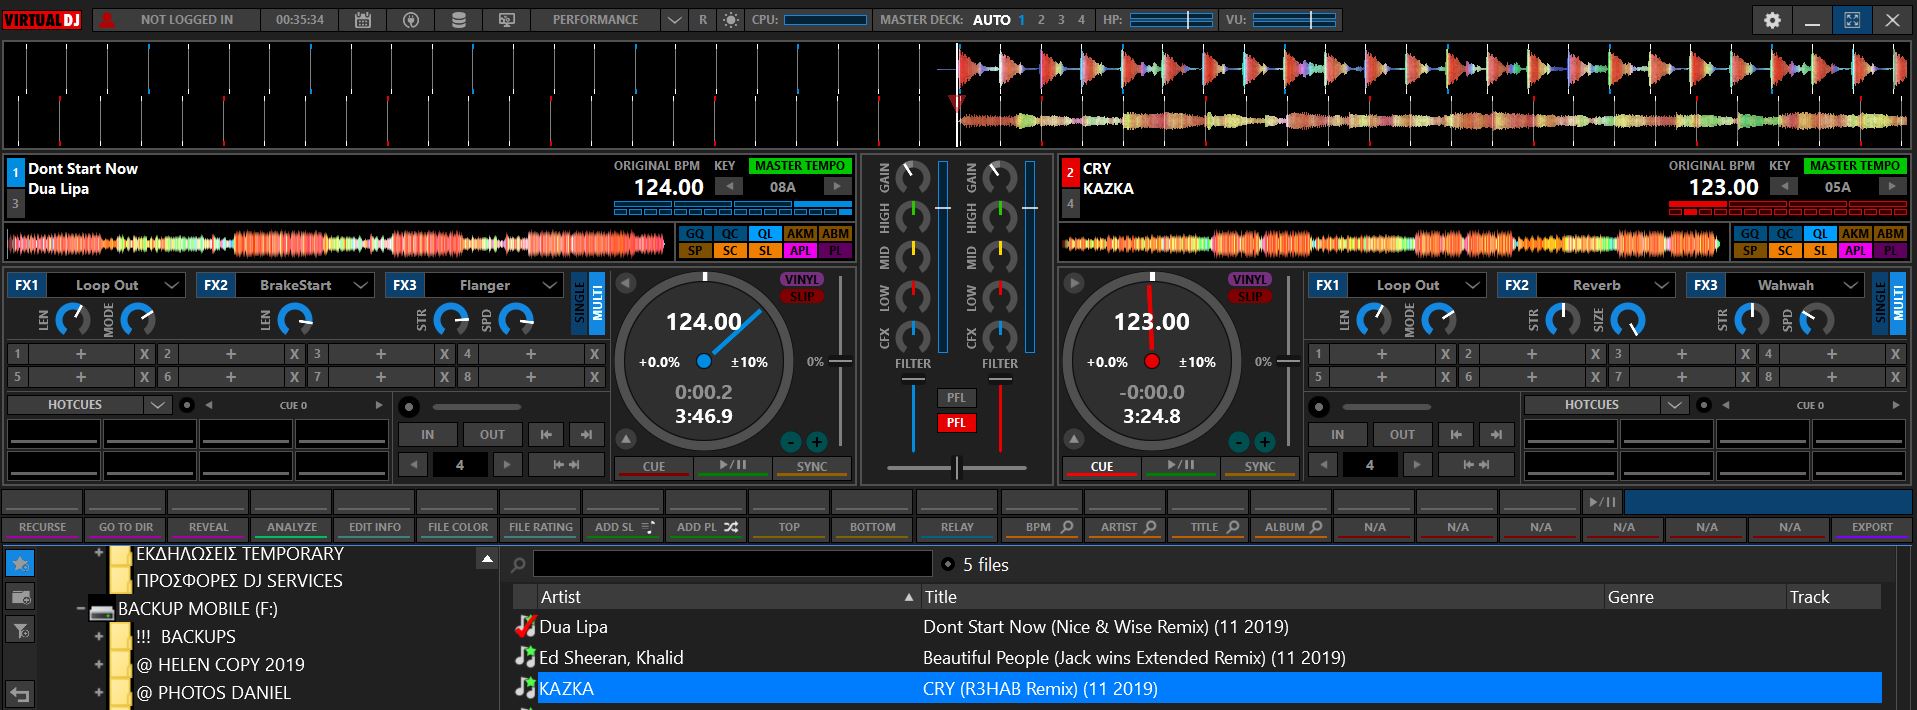Click CUE button on deck 2
The width and height of the screenshot is (1917, 710).
pyautogui.click(x=1102, y=466)
